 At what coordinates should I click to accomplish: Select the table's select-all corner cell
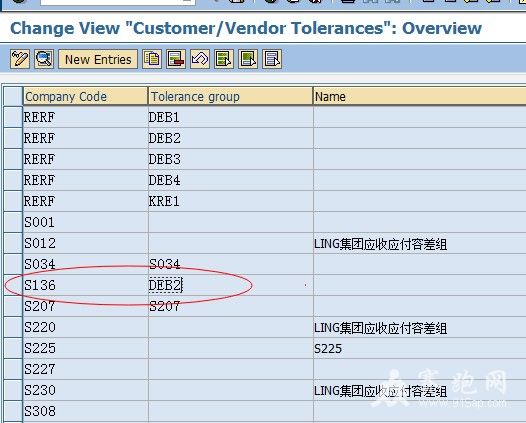click(x=13, y=96)
